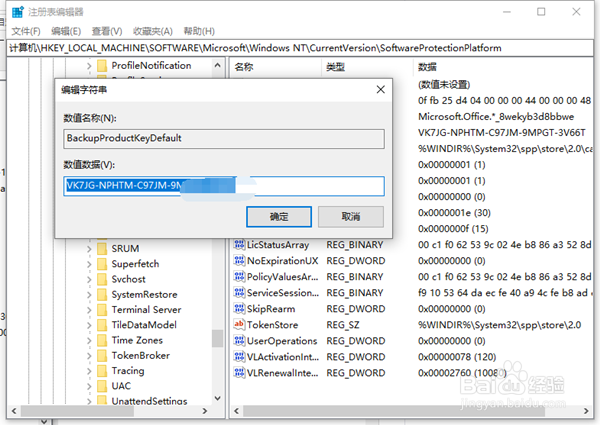Confirm the edit with 确定 button

tap(279, 217)
